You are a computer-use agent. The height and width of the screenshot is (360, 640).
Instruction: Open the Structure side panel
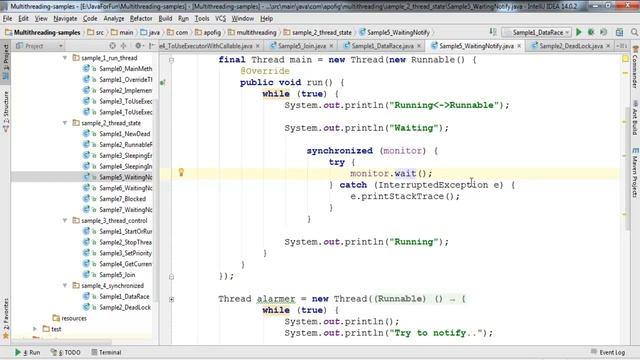(6, 111)
